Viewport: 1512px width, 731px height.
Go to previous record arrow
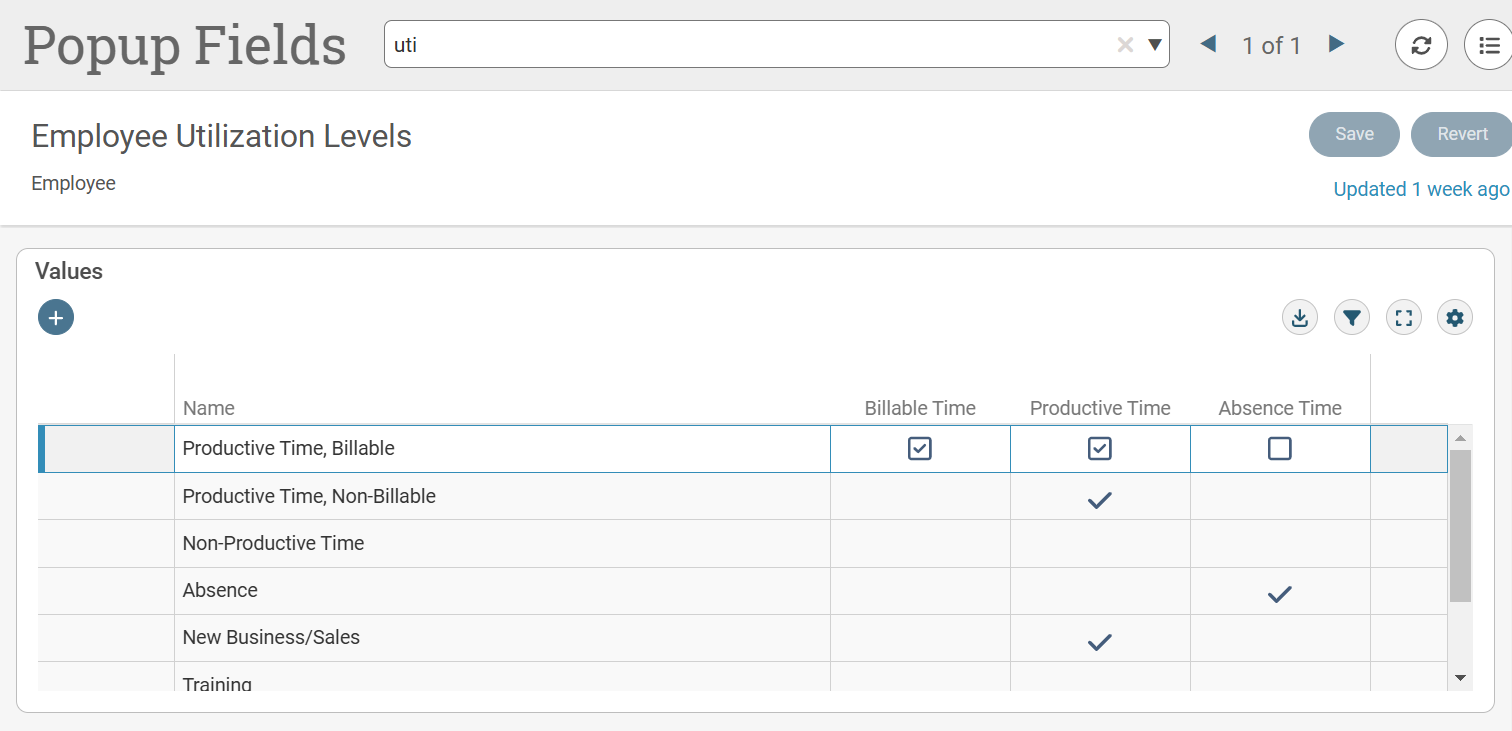pyautogui.click(x=1208, y=44)
